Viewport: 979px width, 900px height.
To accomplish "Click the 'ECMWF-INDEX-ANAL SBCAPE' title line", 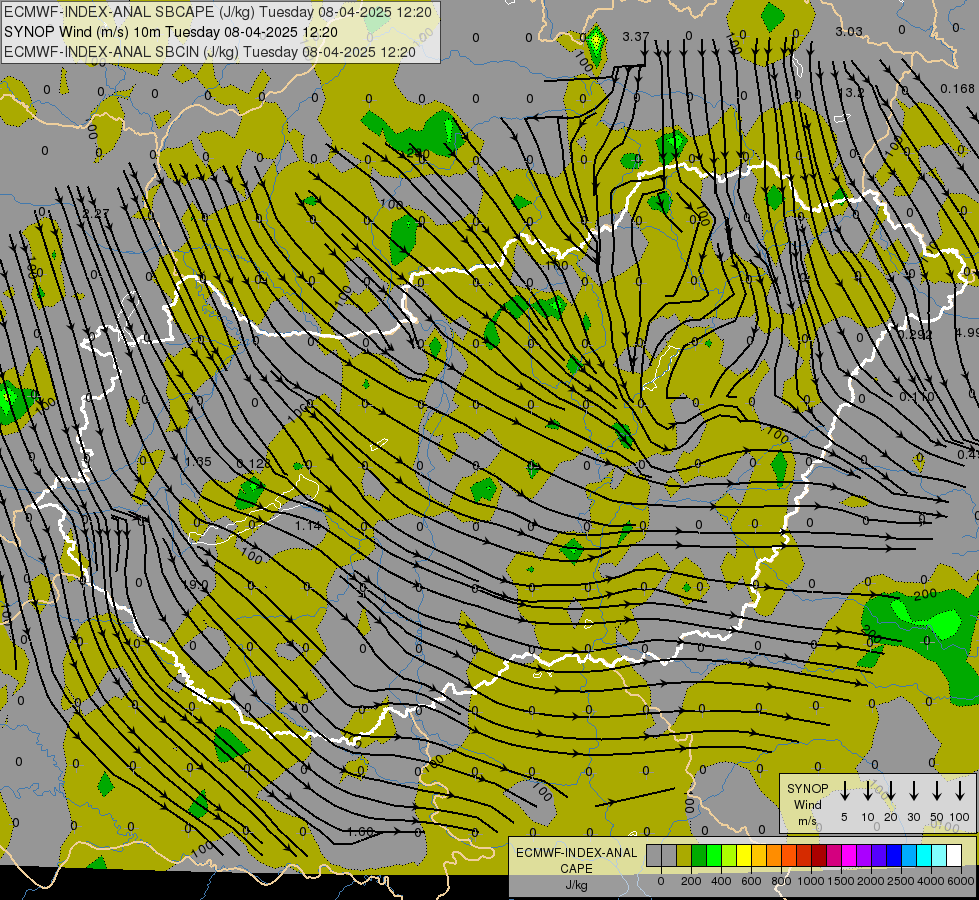I will pyautogui.click(x=218, y=12).
